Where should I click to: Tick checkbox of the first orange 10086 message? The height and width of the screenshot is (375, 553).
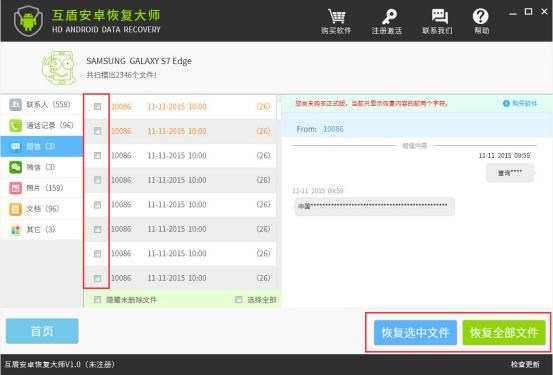tap(98, 106)
